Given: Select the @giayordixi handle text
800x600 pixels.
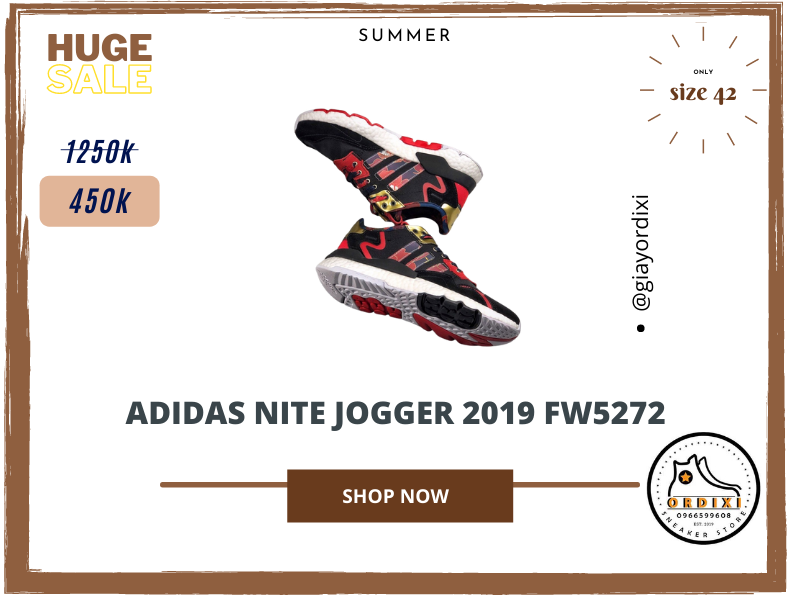Looking at the screenshot, I should point(641,253).
